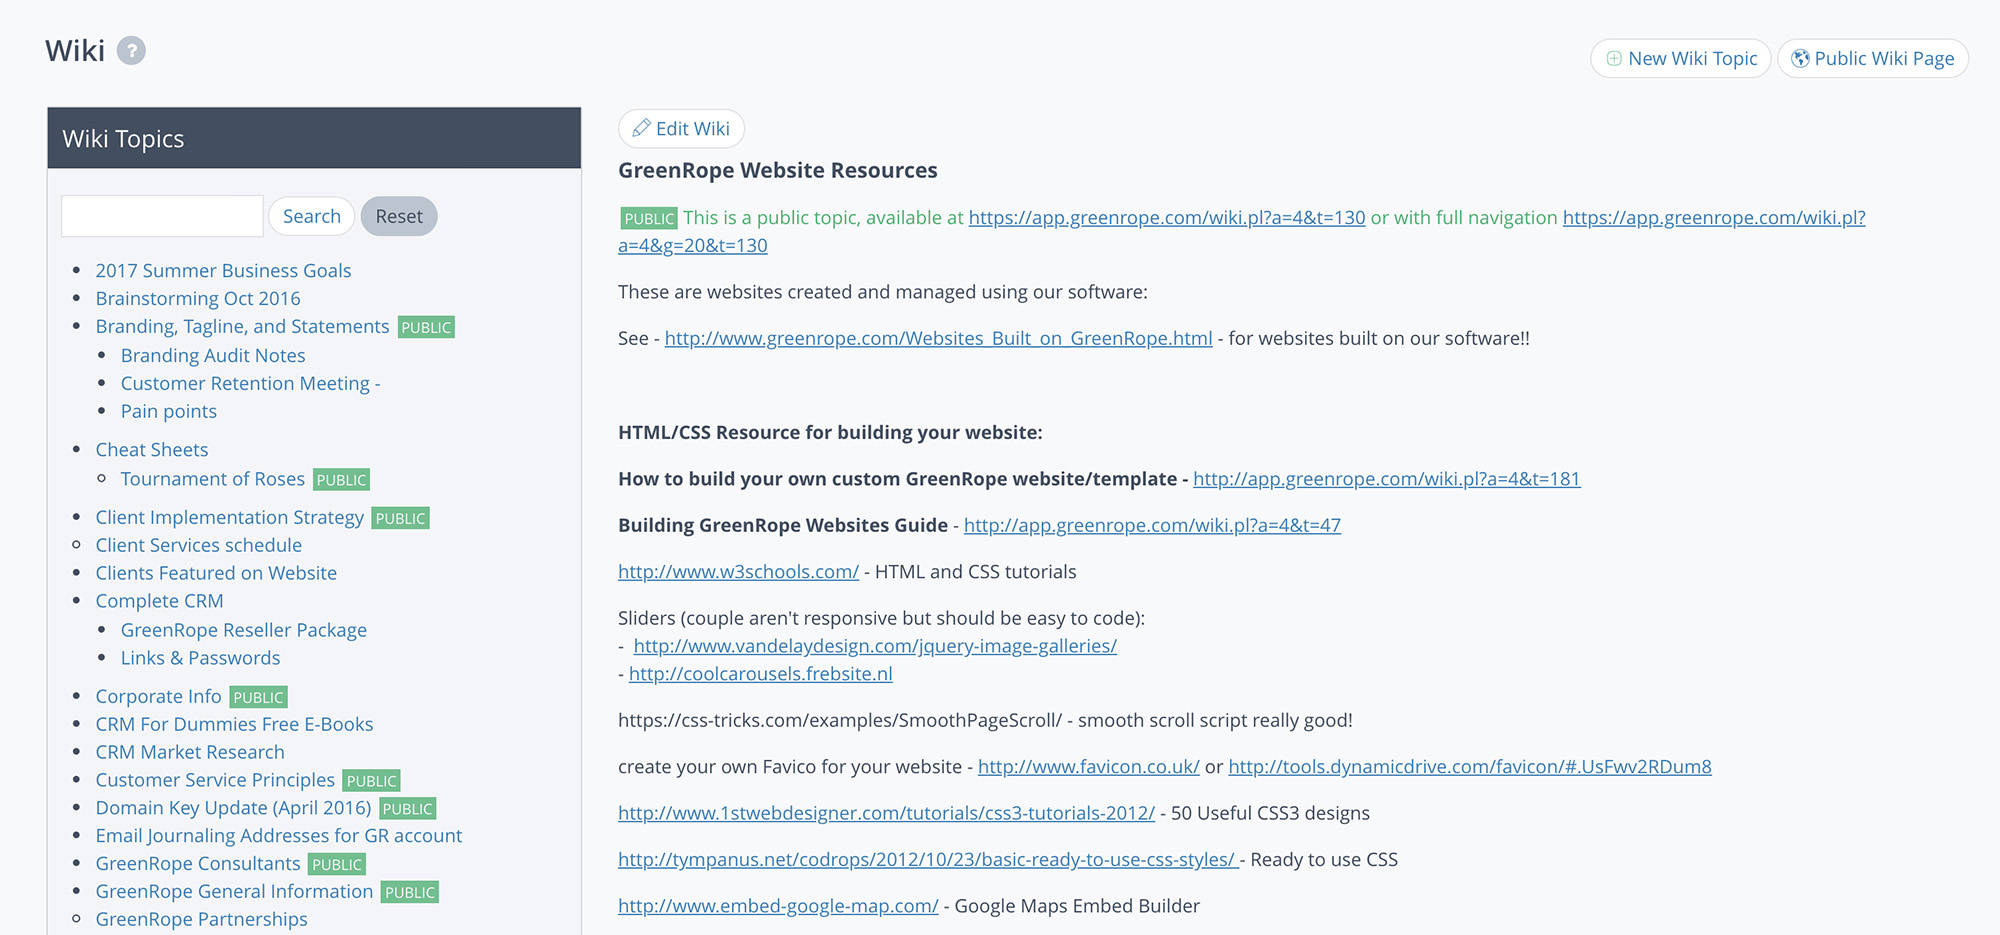Screen dimensions: 2000x935
Task: Open the Cheat Sheets topic
Action: (x=152, y=449)
